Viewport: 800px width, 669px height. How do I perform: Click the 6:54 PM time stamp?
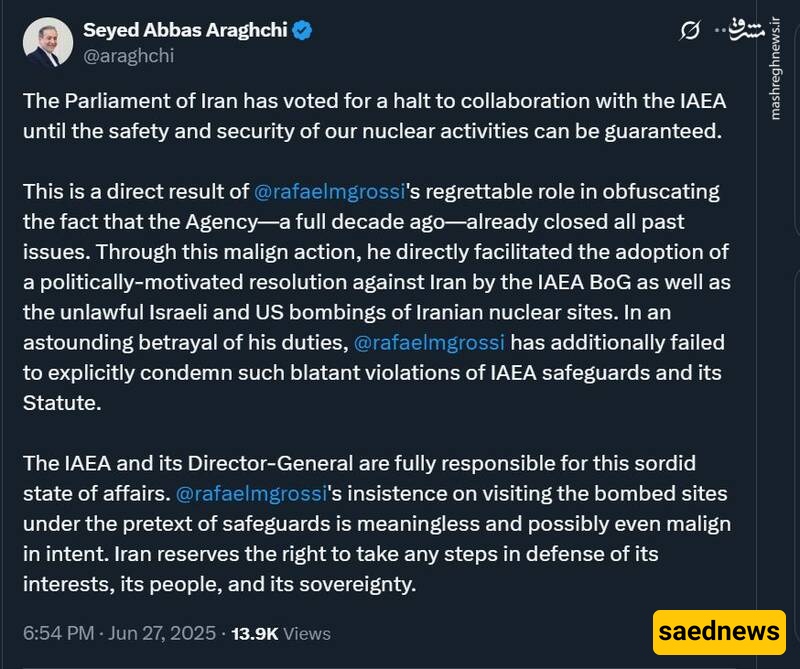point(59,633)
